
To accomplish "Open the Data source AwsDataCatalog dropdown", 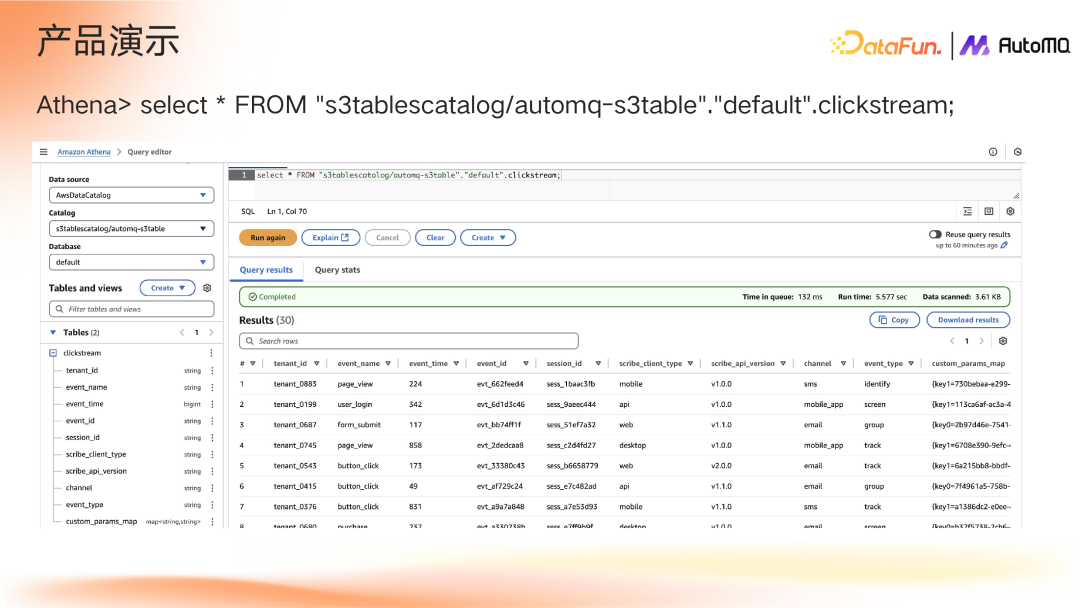I will click(x=132, y=195).
